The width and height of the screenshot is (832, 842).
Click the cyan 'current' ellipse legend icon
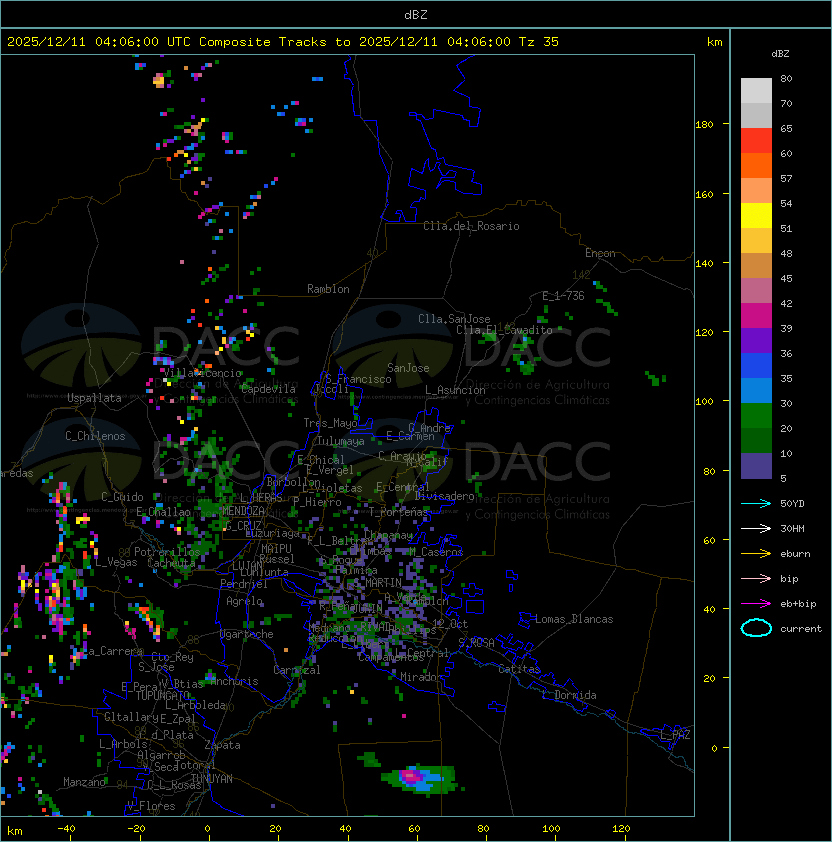(x=756, y=628)
